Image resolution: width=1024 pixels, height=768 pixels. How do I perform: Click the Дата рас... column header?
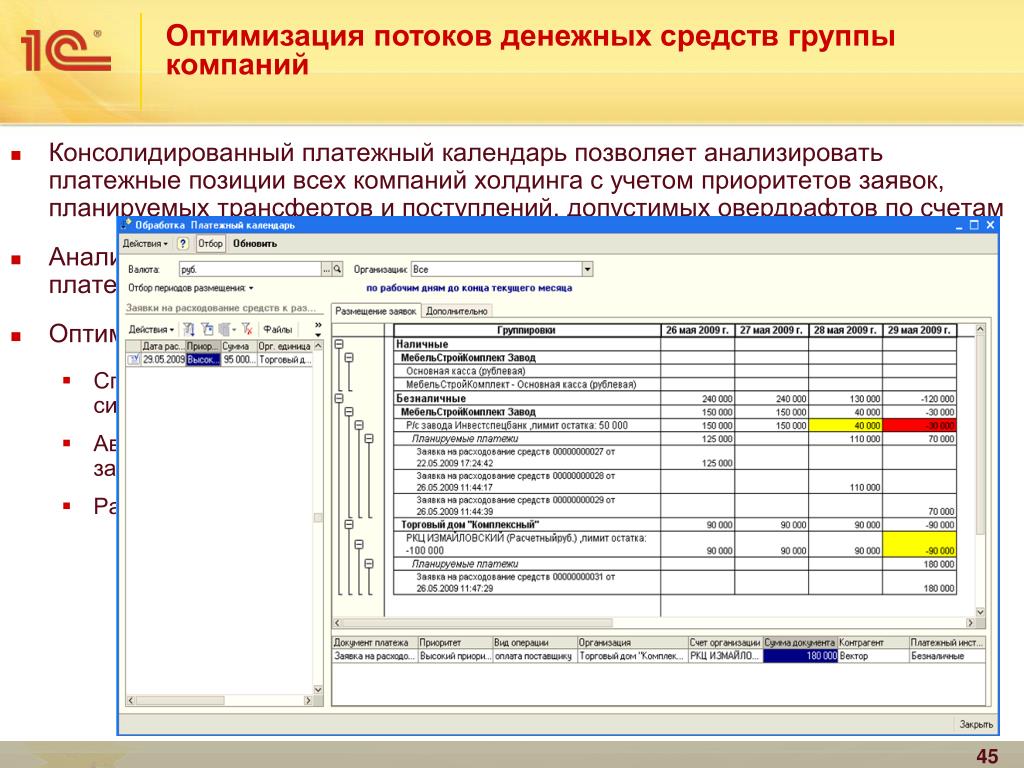(163, 346)
